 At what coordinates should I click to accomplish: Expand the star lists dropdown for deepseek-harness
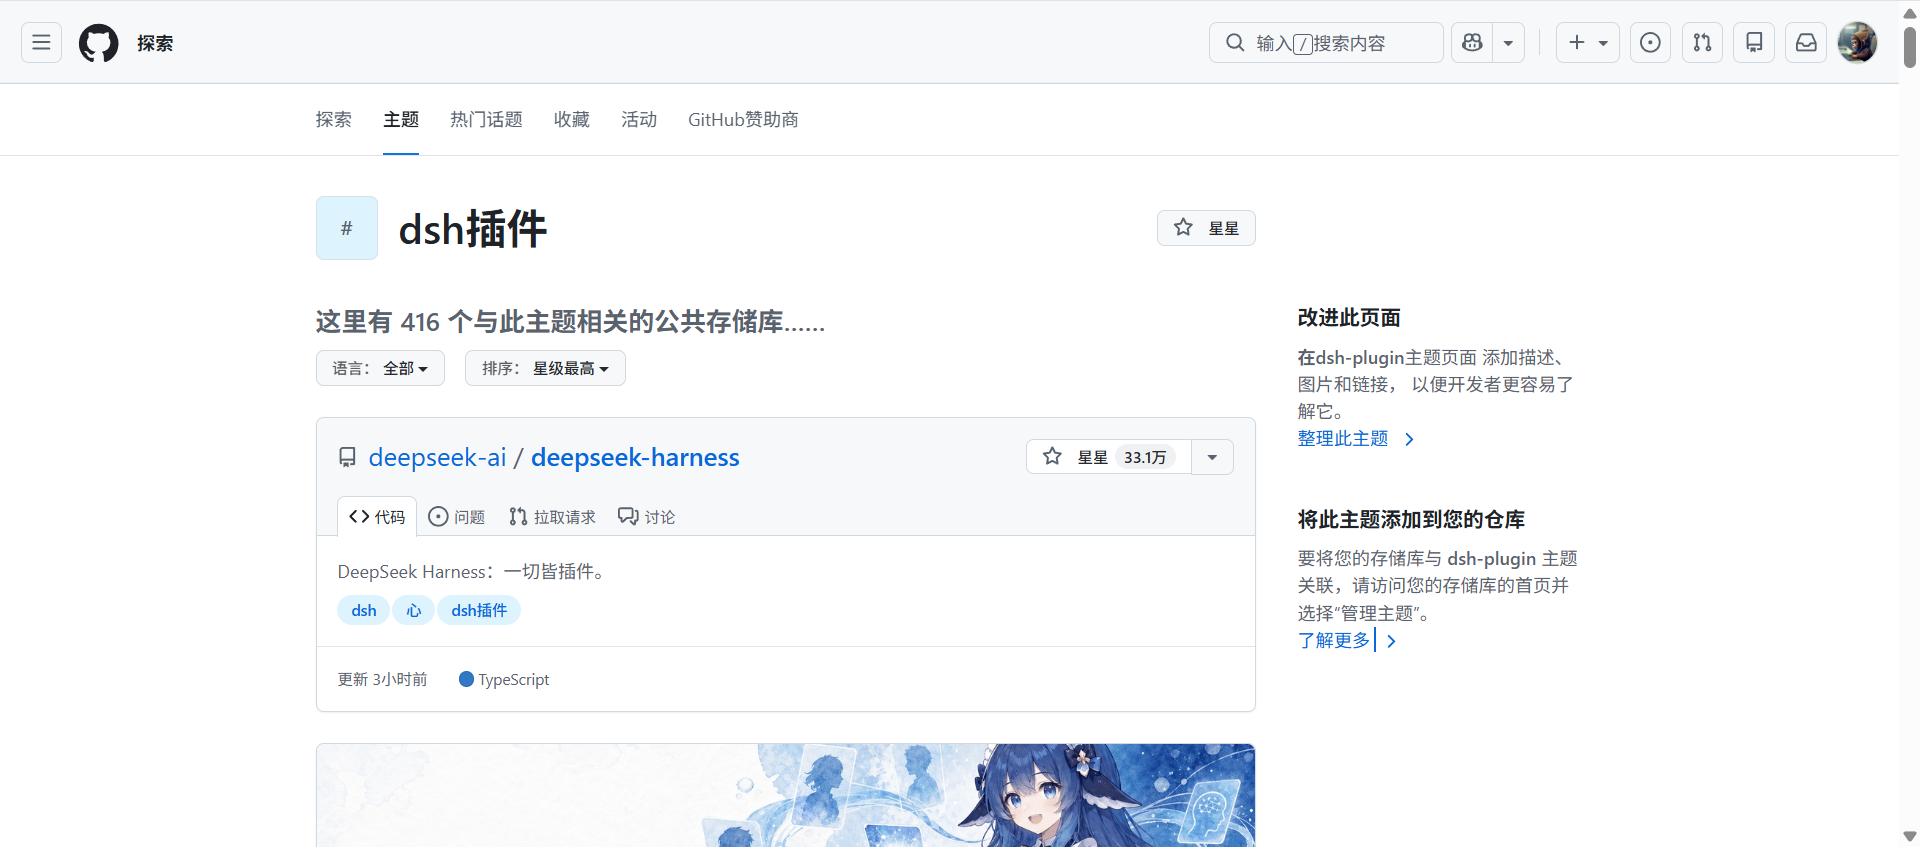1212,457
